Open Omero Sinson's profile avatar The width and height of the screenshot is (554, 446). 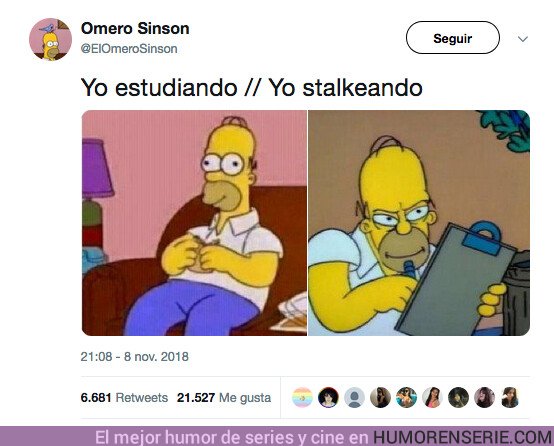pyautogui.click(x=50, y=39)
